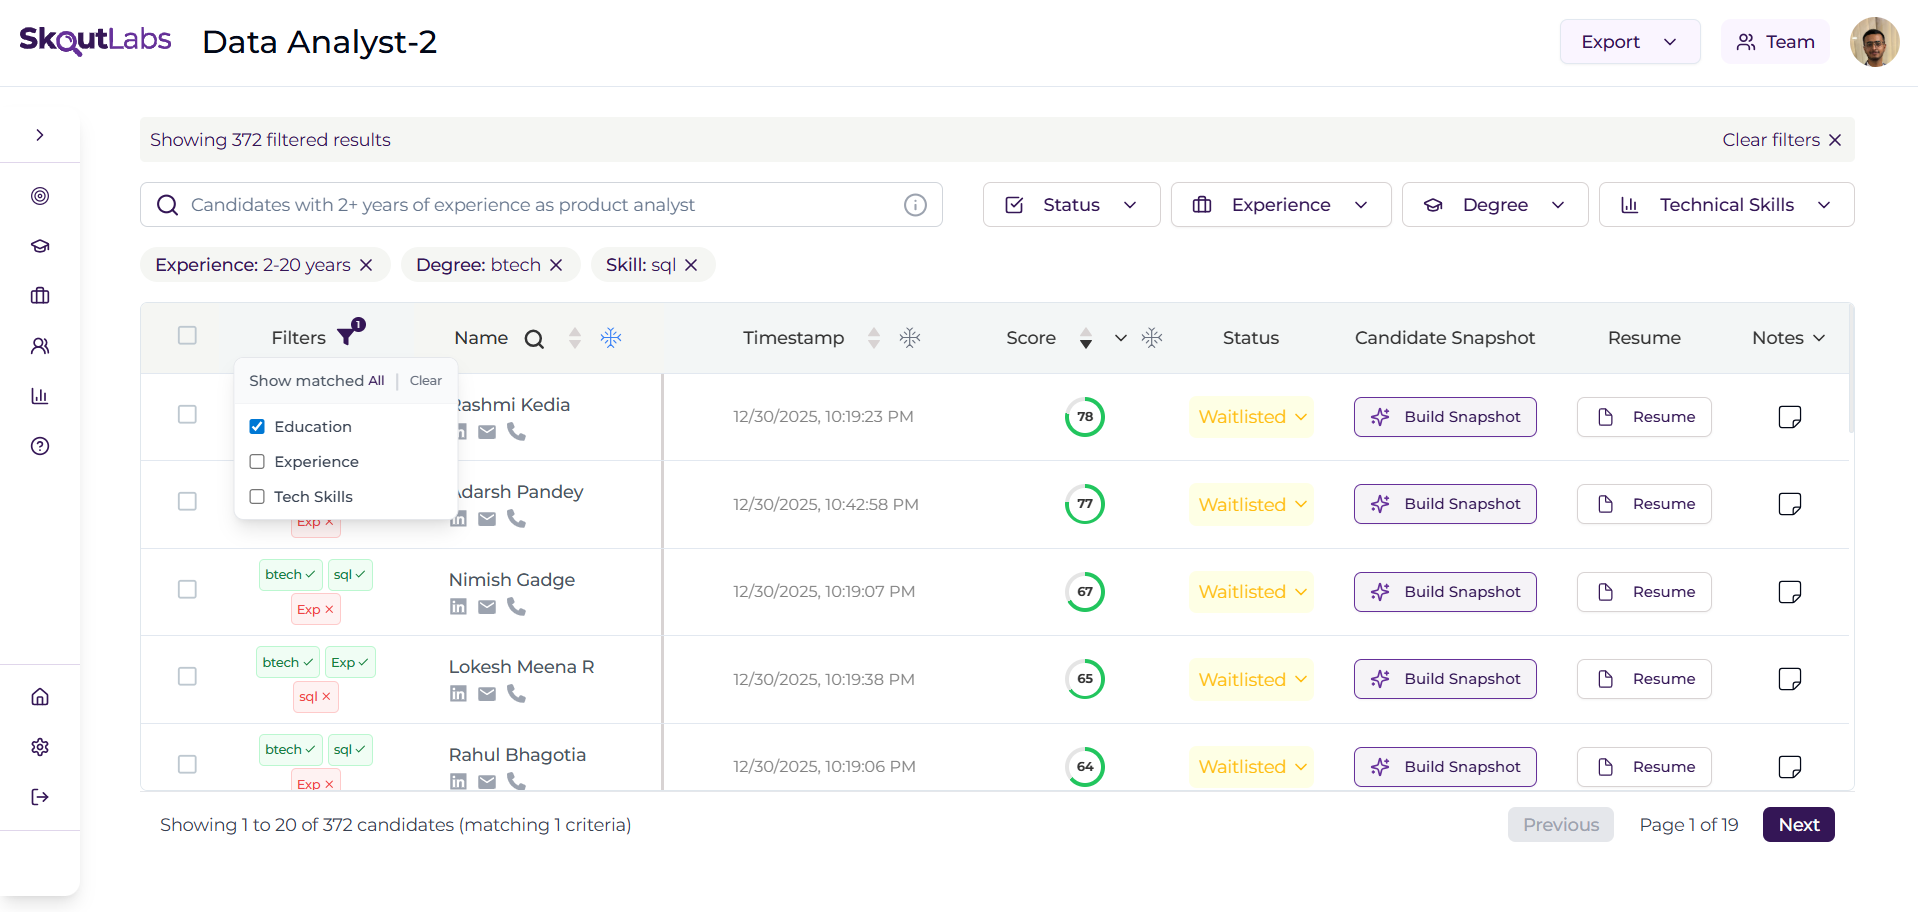Open the graduation cap sidebar icon

40,246
